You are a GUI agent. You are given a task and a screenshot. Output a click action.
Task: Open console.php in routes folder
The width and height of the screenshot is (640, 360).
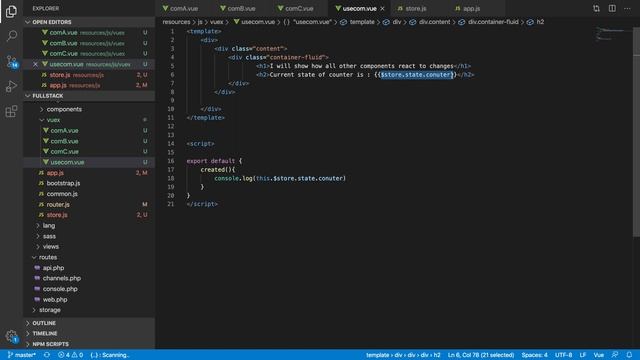point(89,289)
